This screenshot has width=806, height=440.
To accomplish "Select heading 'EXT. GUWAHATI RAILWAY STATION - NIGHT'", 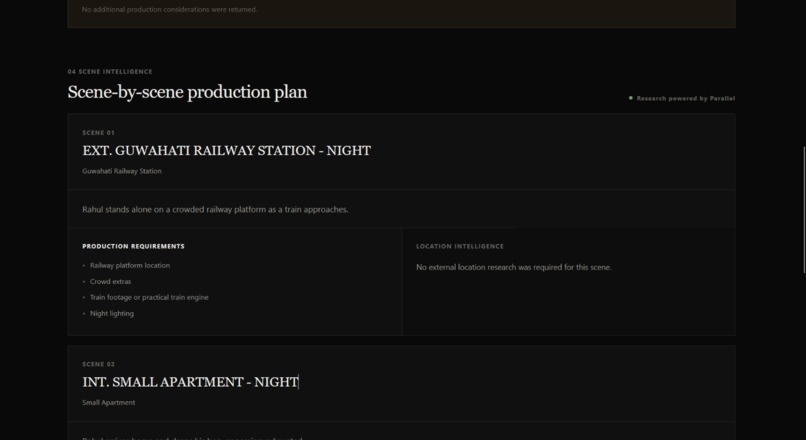I will tap(226, 151).
